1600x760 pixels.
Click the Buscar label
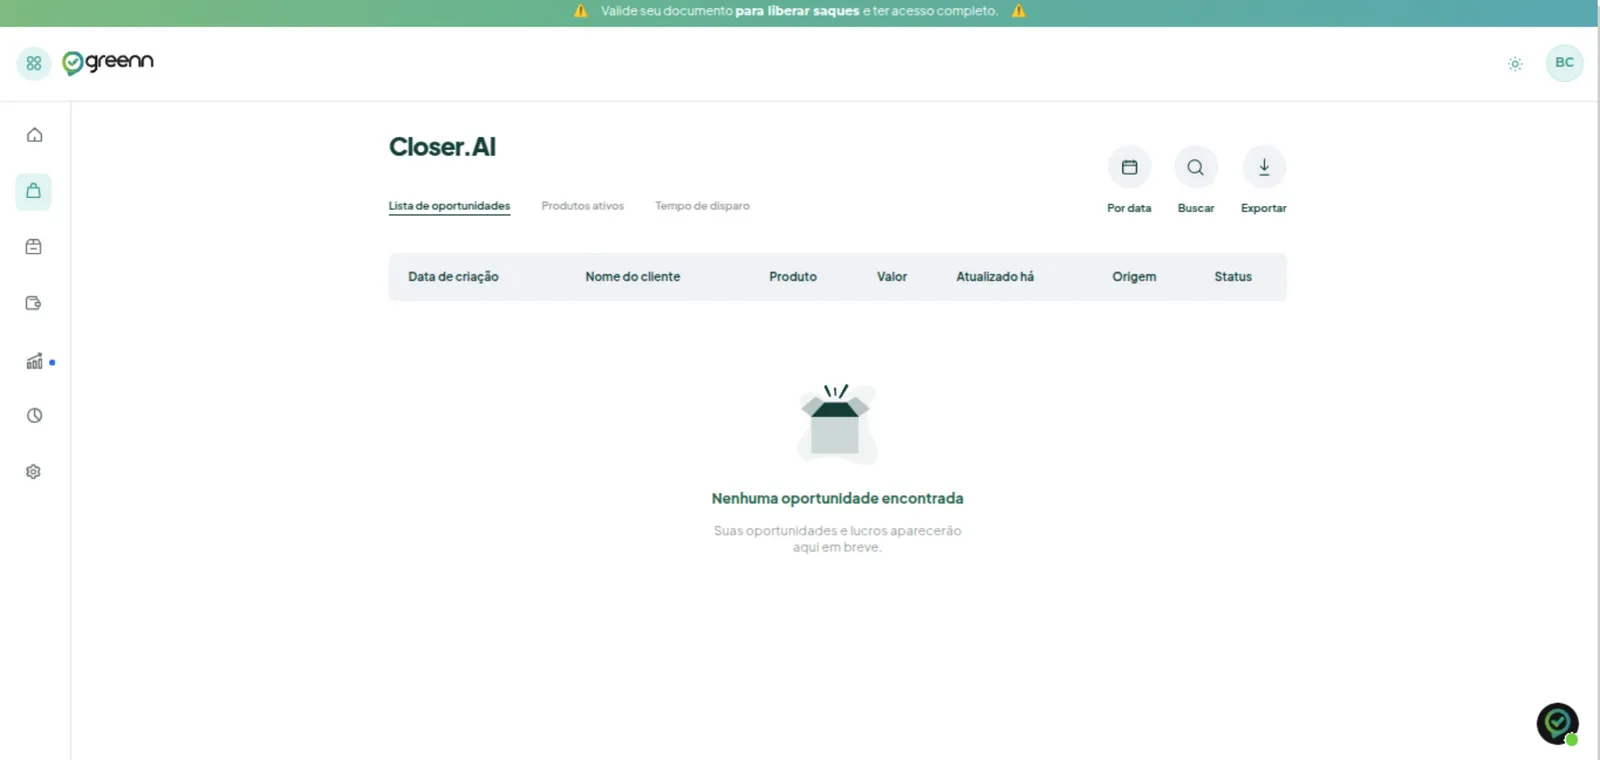1196,208
